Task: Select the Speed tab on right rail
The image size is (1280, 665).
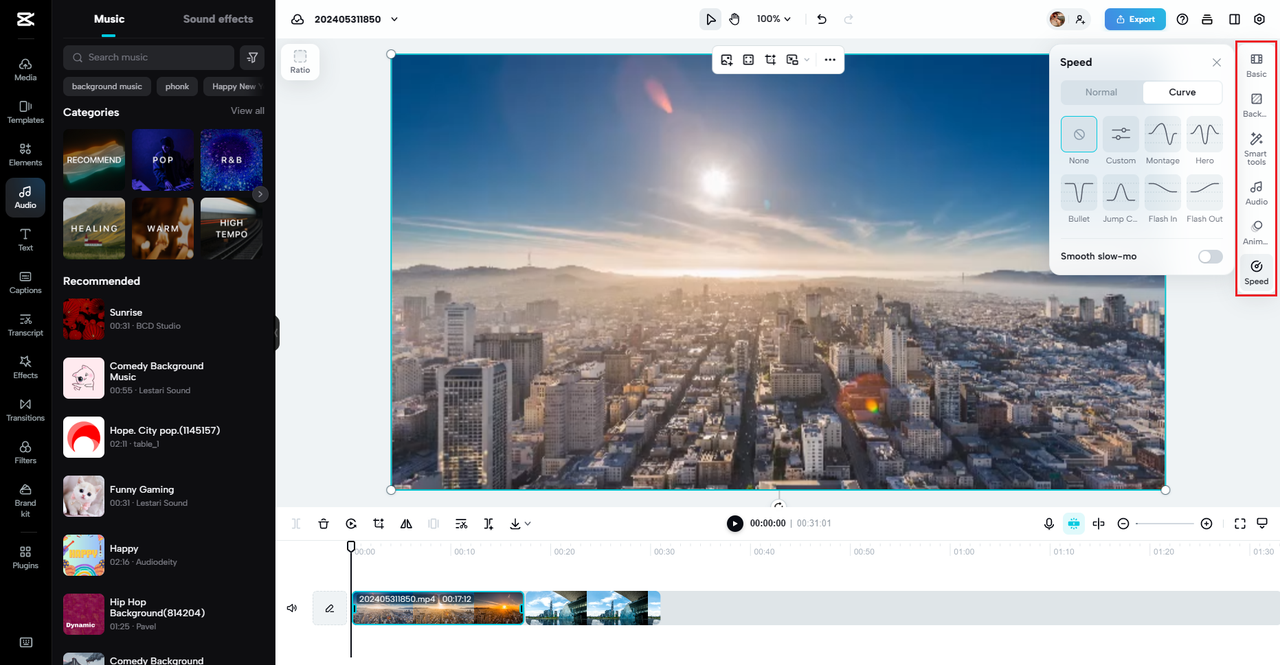Action: tap(1256, 273)
